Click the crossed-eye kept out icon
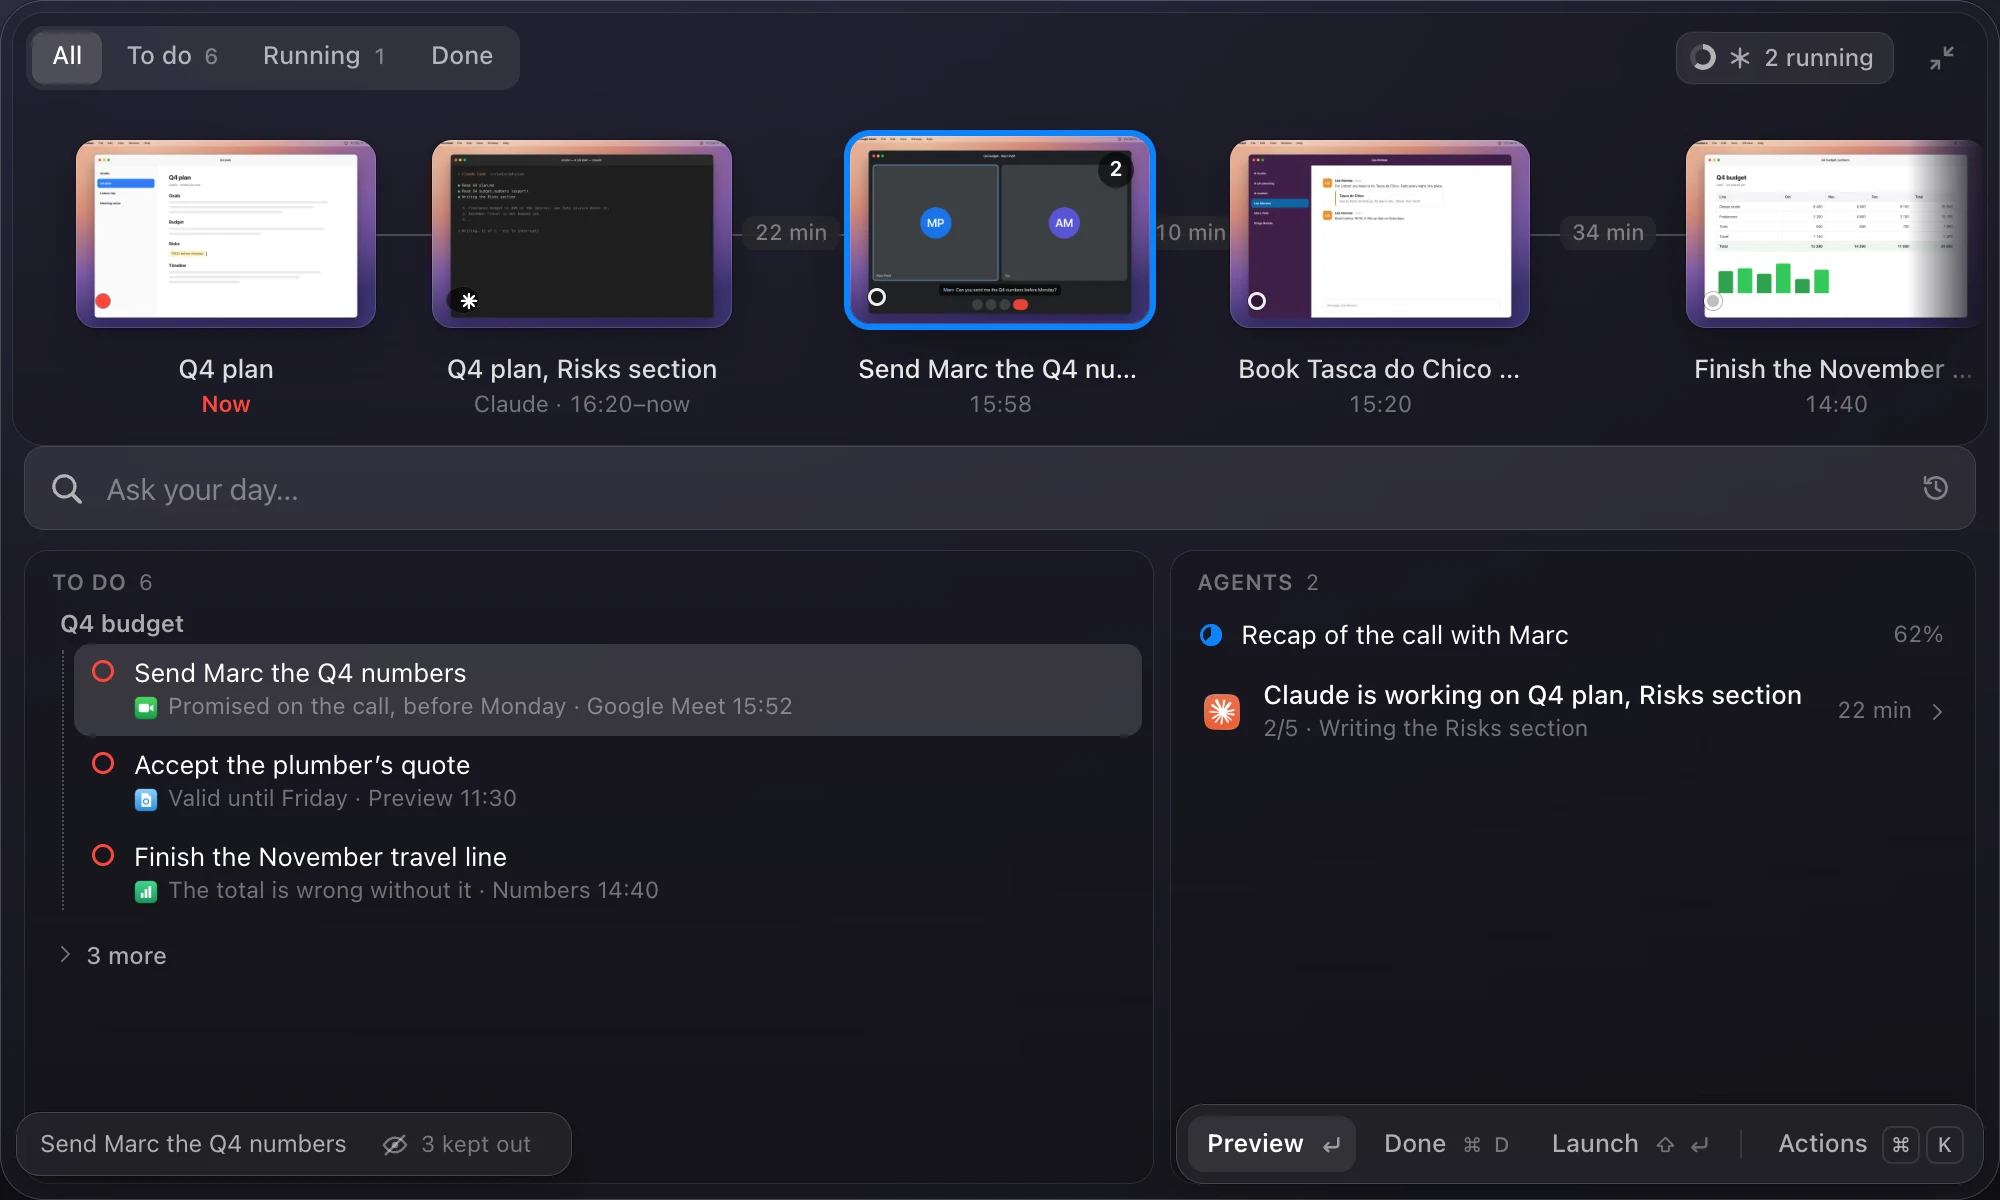This screenshot has height=1200, width=2000. (395, 1145)
